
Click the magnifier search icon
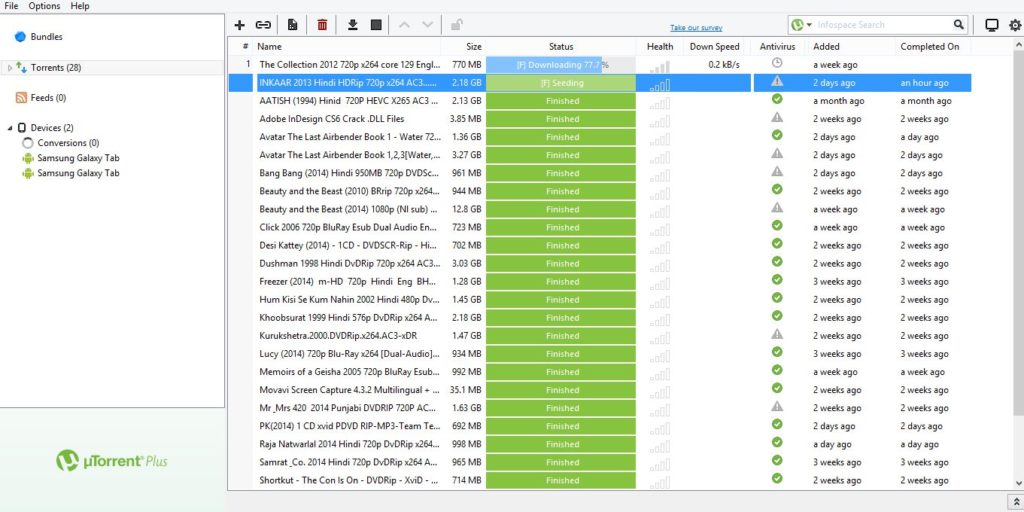point(958,25)
